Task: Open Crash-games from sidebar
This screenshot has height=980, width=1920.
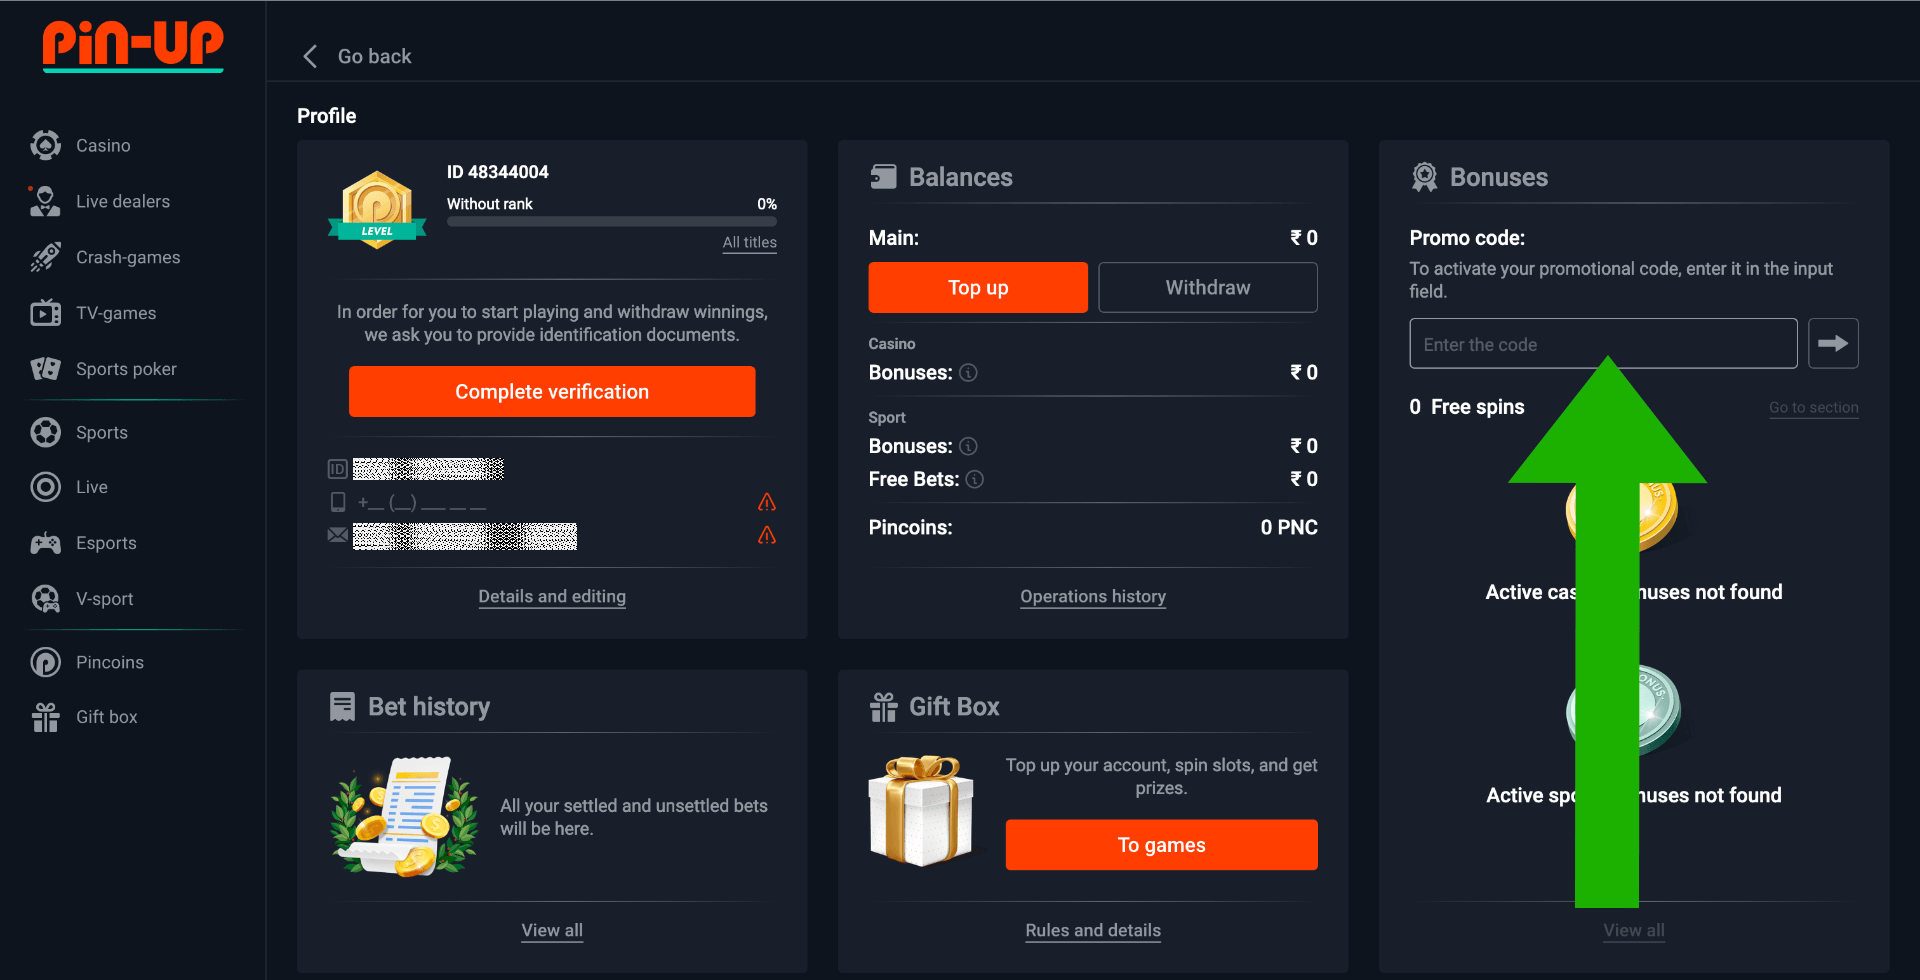Action: pos(127,258)
